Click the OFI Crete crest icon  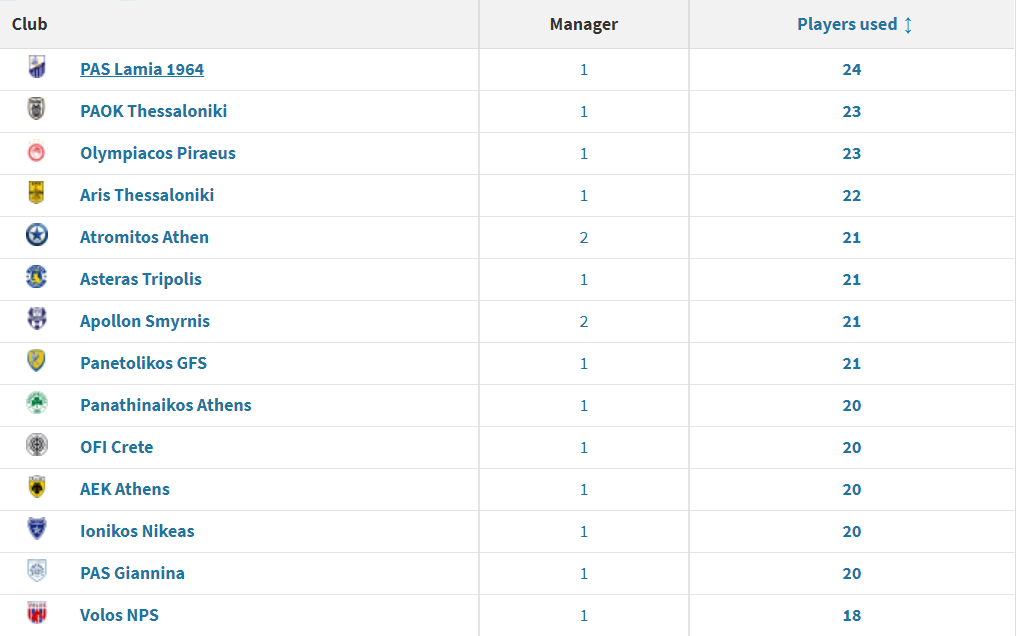point(37,445)
